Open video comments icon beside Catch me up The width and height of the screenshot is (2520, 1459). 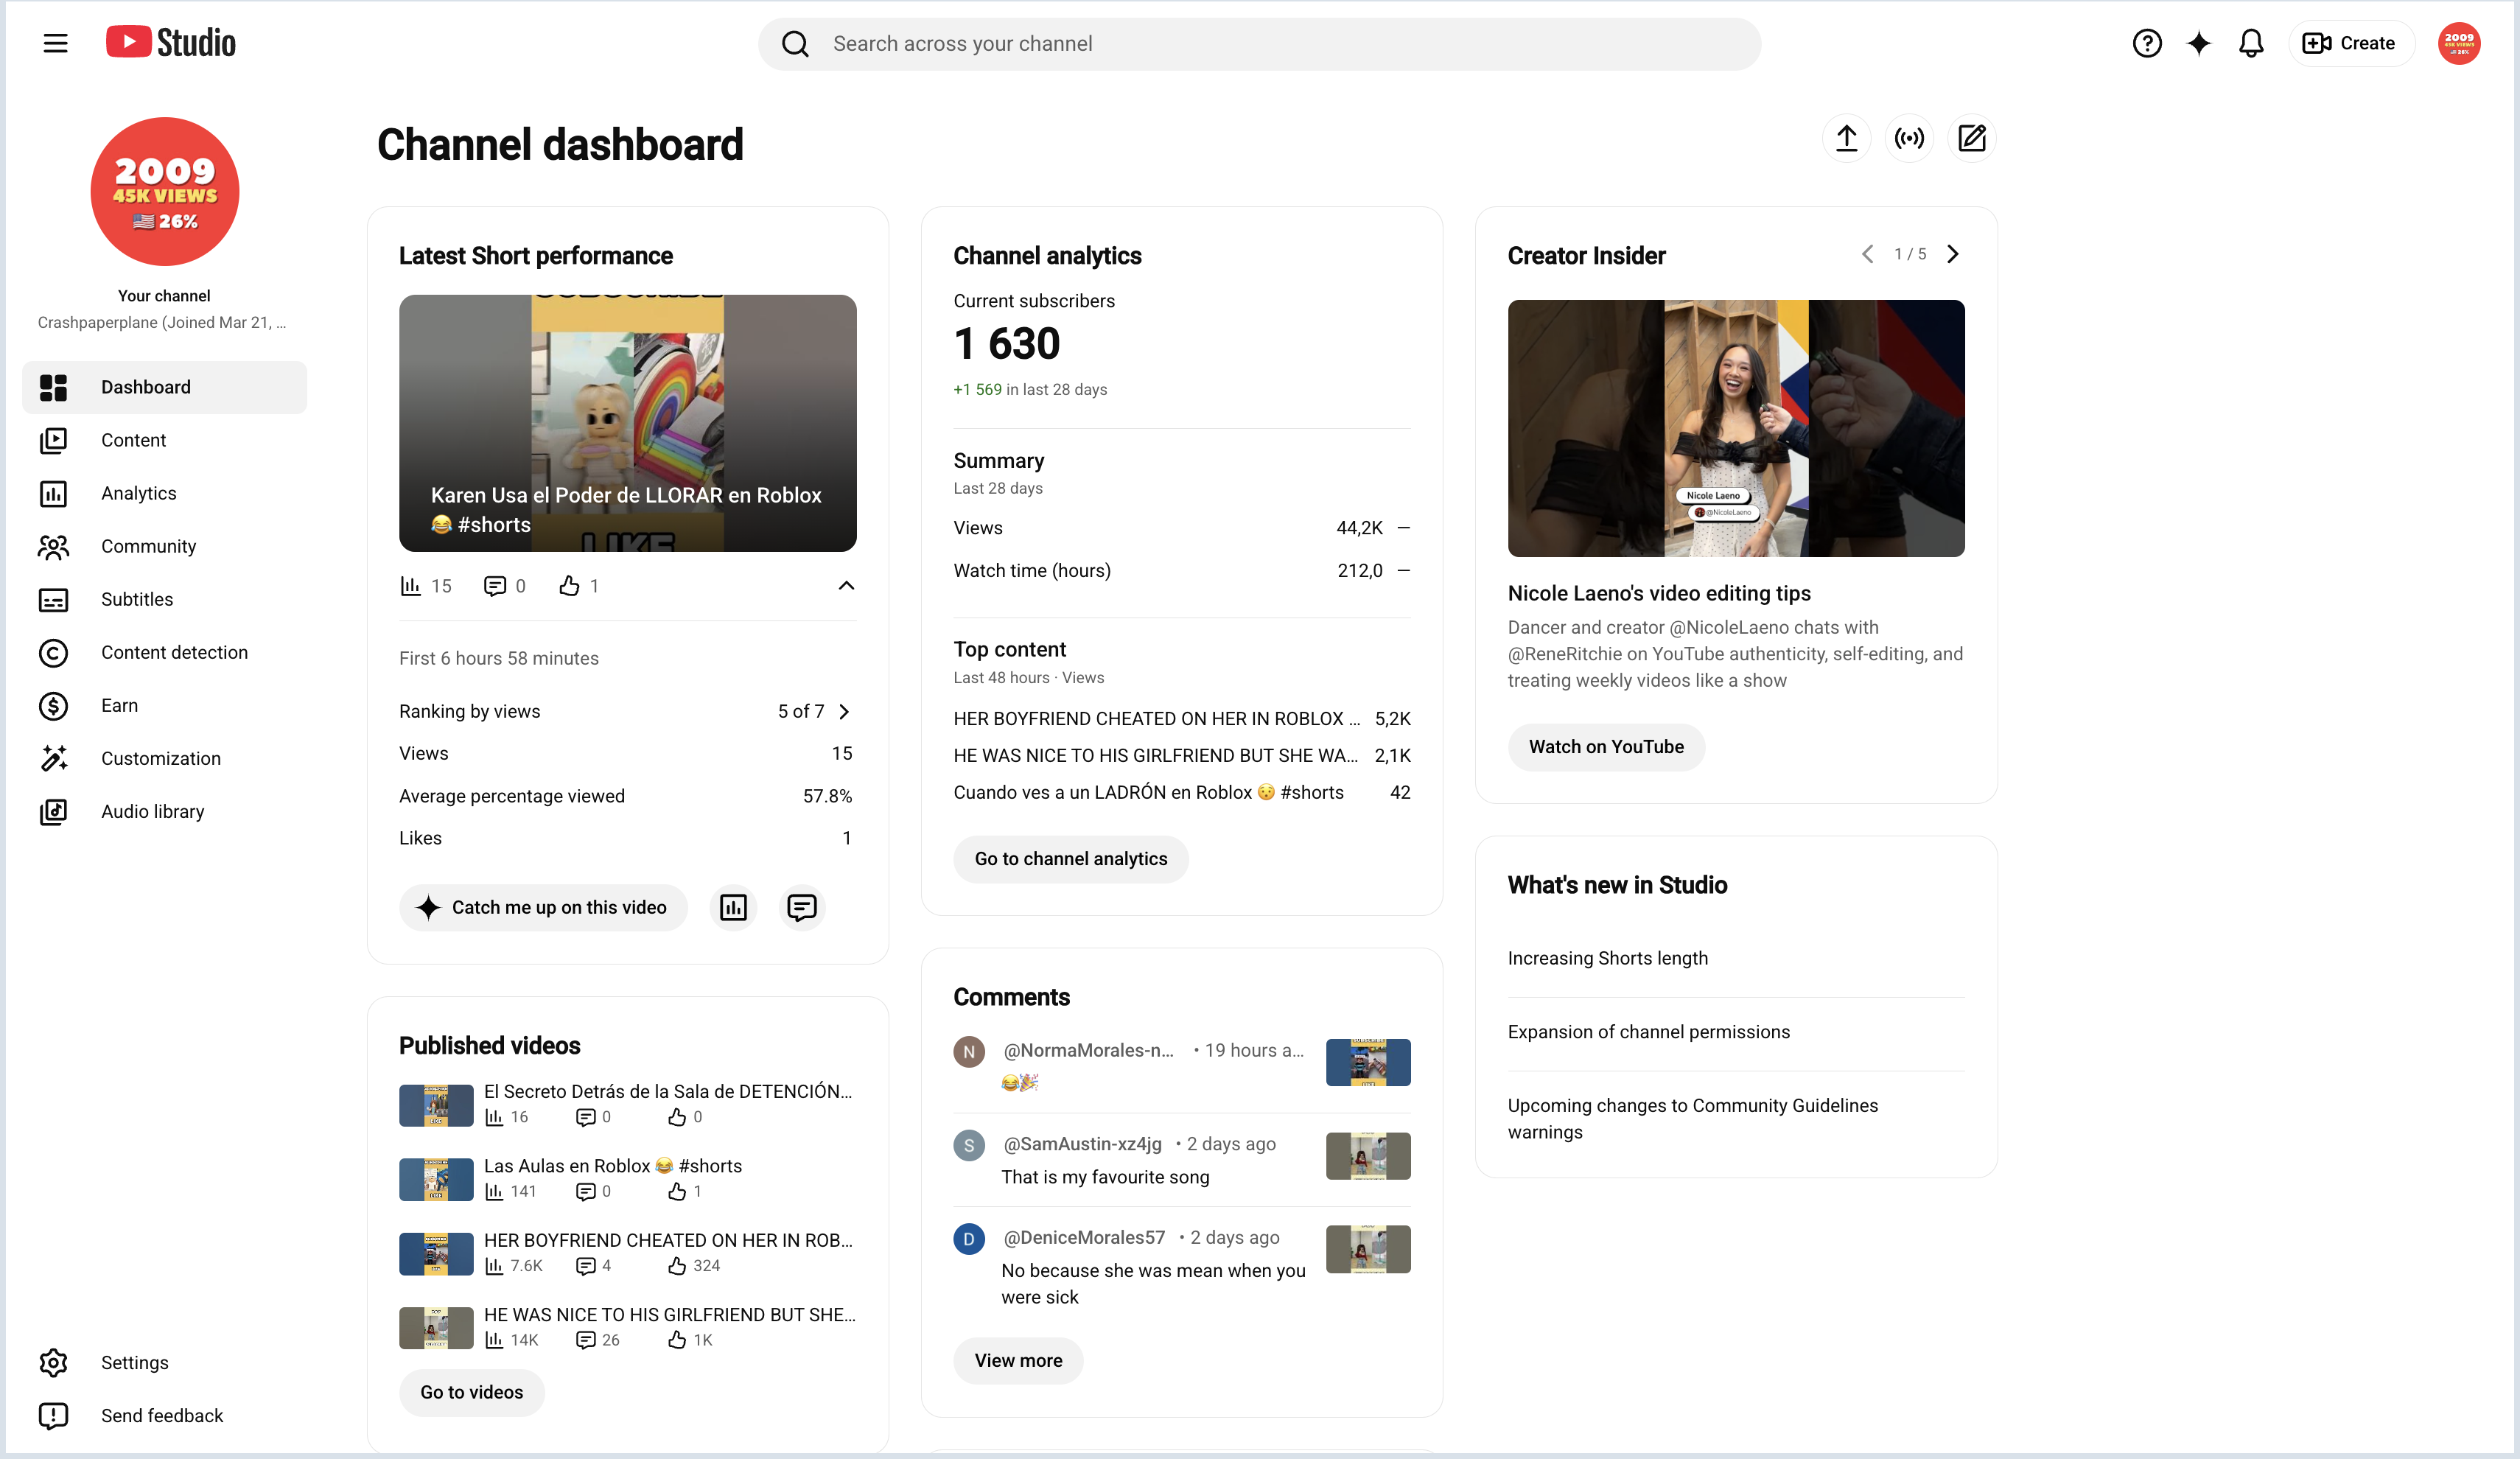(x=801, y=907)
